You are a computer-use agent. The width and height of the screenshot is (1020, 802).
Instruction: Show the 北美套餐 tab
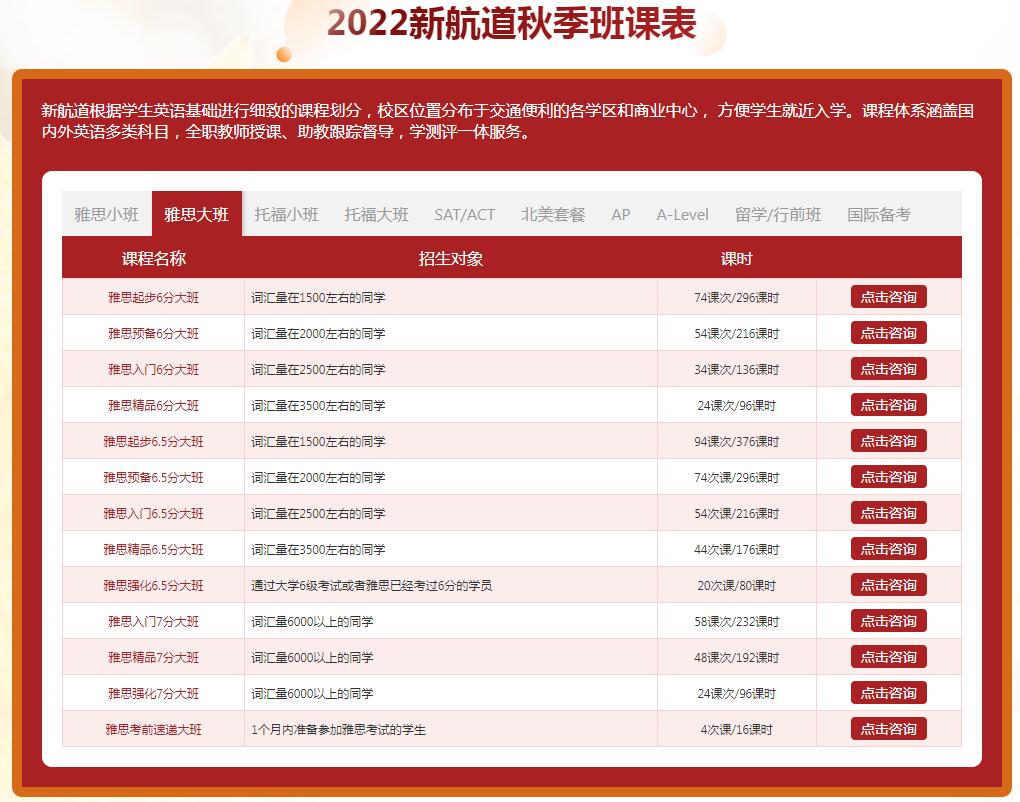[553, 214]
